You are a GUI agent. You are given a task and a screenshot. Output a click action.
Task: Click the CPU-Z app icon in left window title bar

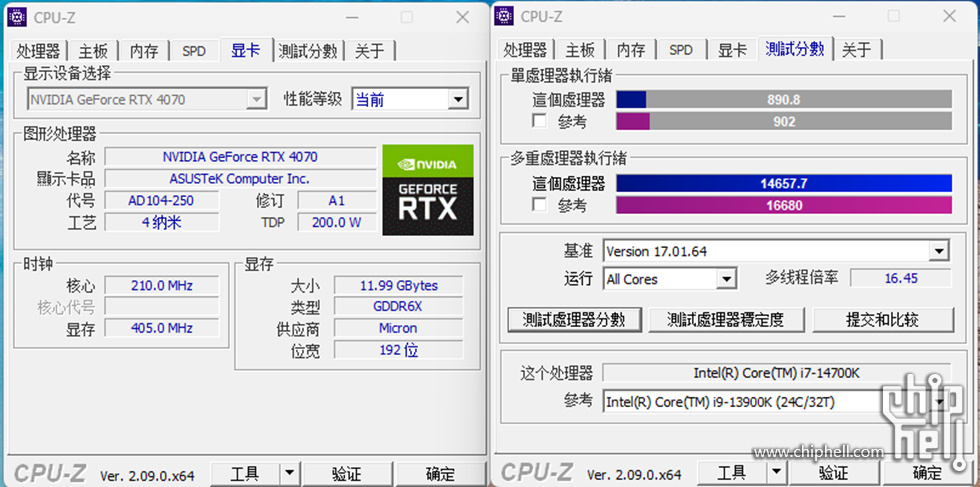17,17
